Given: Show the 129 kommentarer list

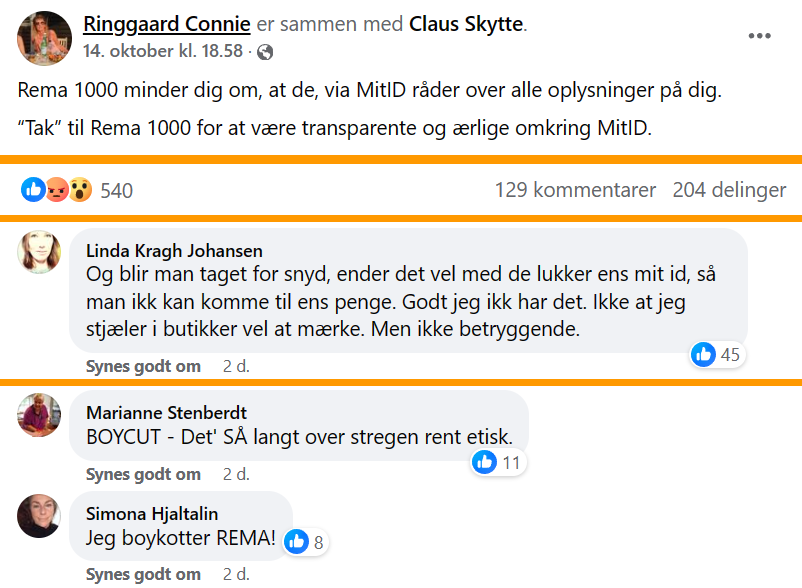Looking at the screenshot, I should 575,190.
